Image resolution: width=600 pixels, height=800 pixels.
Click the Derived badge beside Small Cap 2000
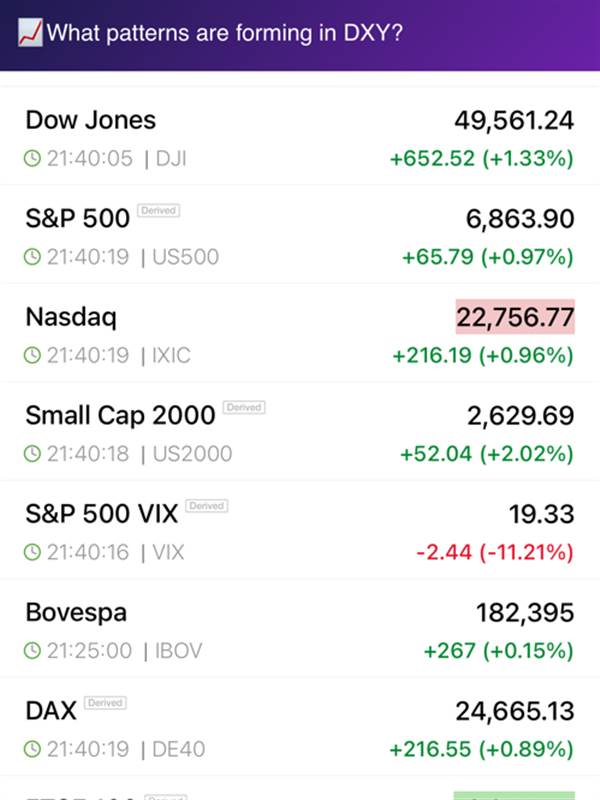pos(244,407)
